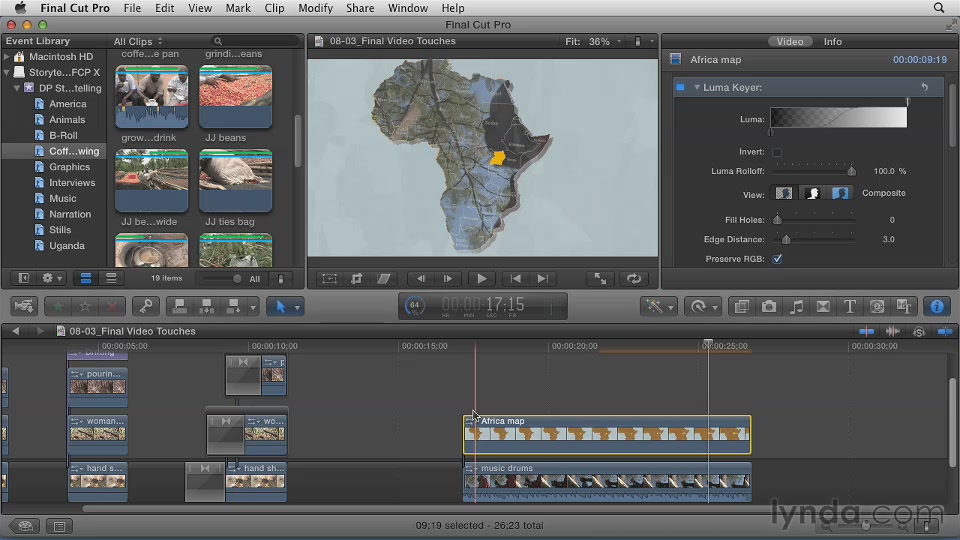Go to previous edit point
This screenshot has height=540, width=960.
coord(516,279)
